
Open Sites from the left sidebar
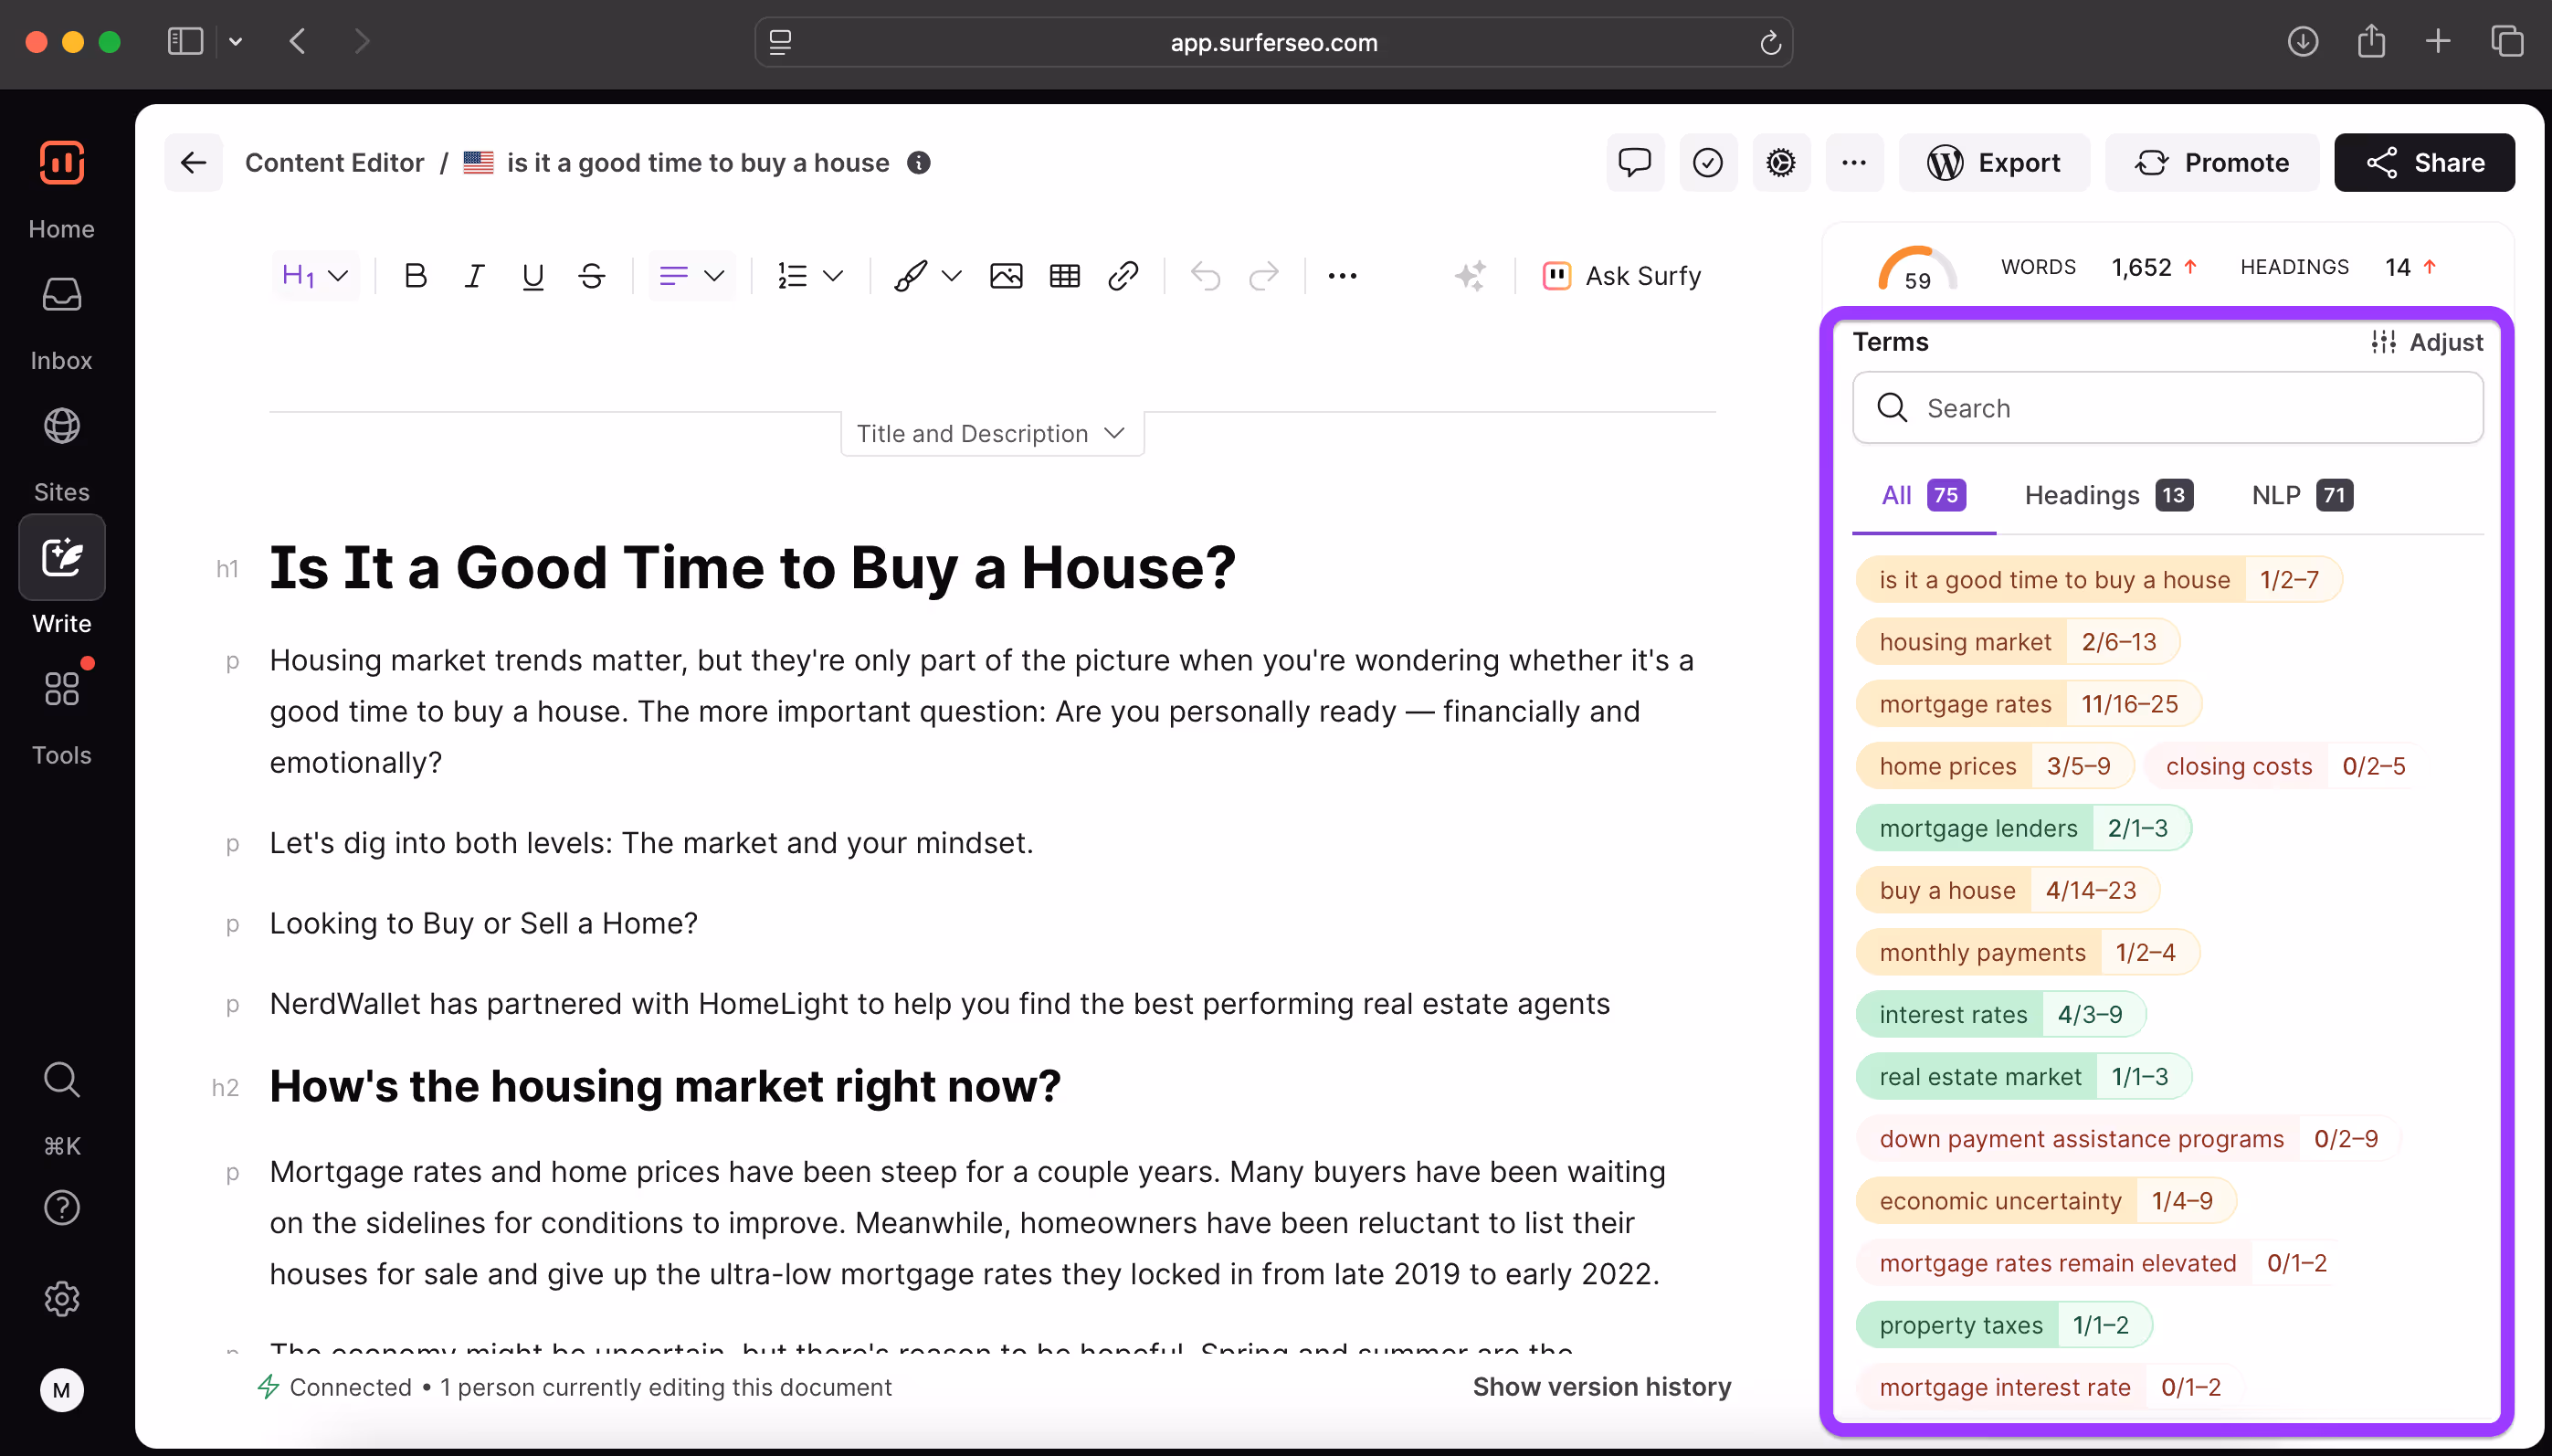pyautogui.click(x=61, y=450)
